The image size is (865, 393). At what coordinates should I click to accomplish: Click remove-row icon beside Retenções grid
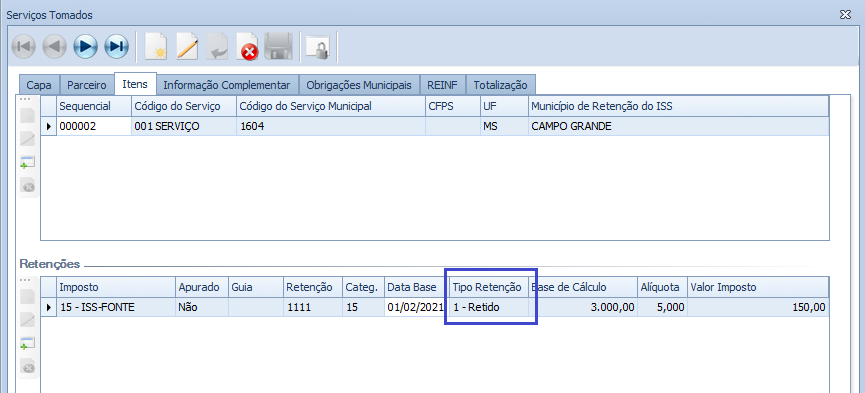(28, 367)
